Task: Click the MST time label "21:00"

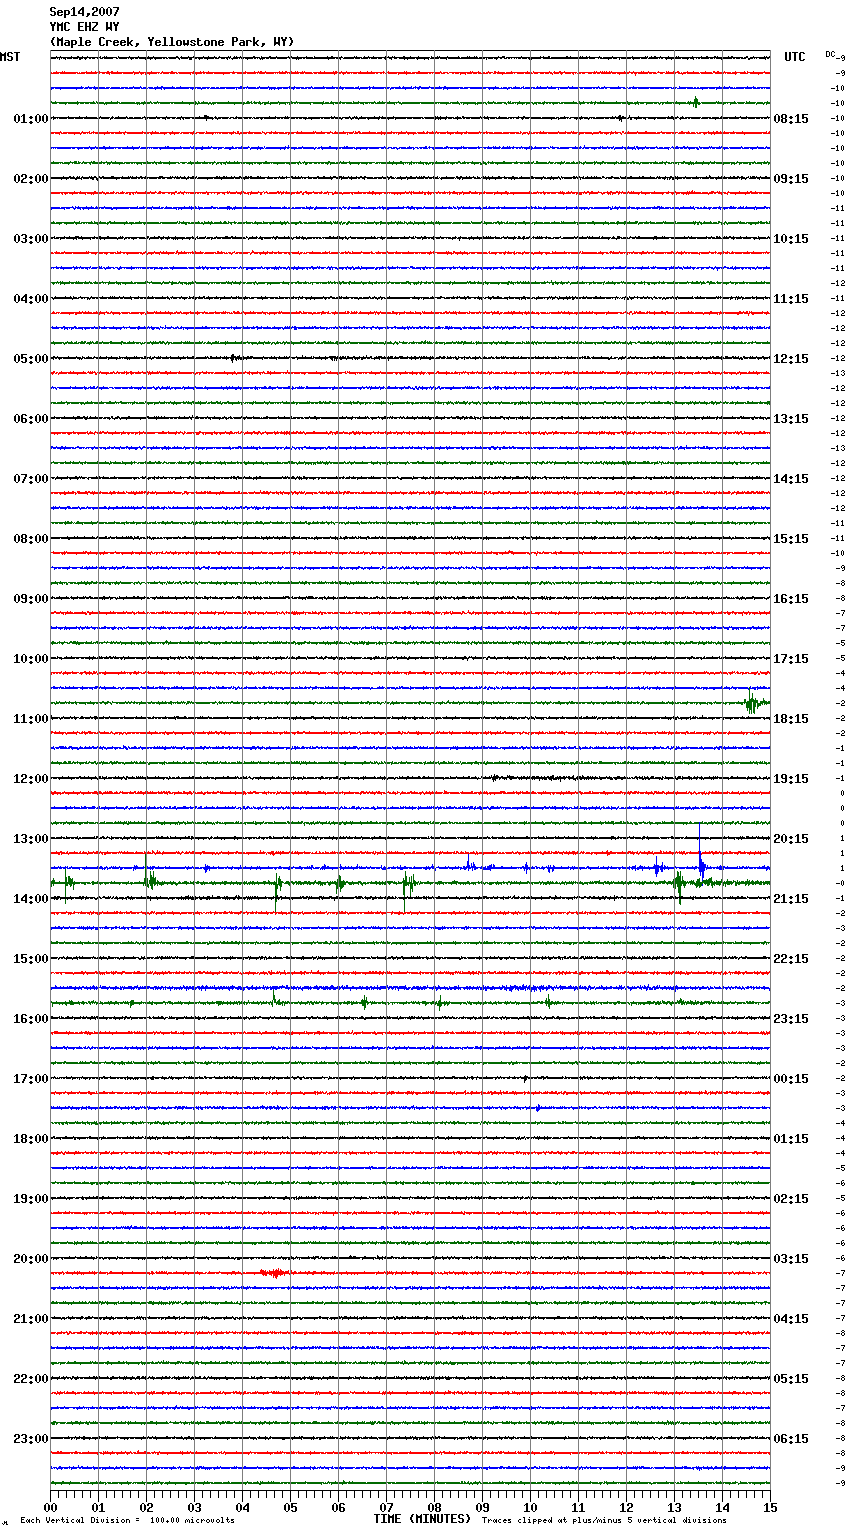Action: coord(31,1319)
